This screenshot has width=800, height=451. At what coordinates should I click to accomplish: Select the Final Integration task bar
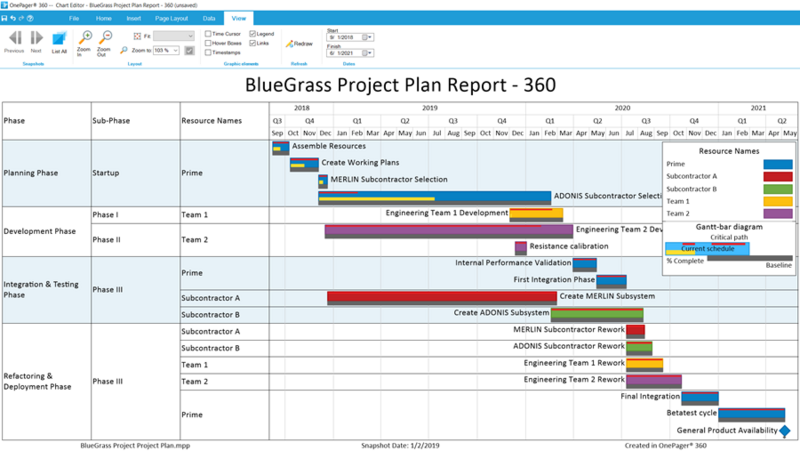coord(700,398)
